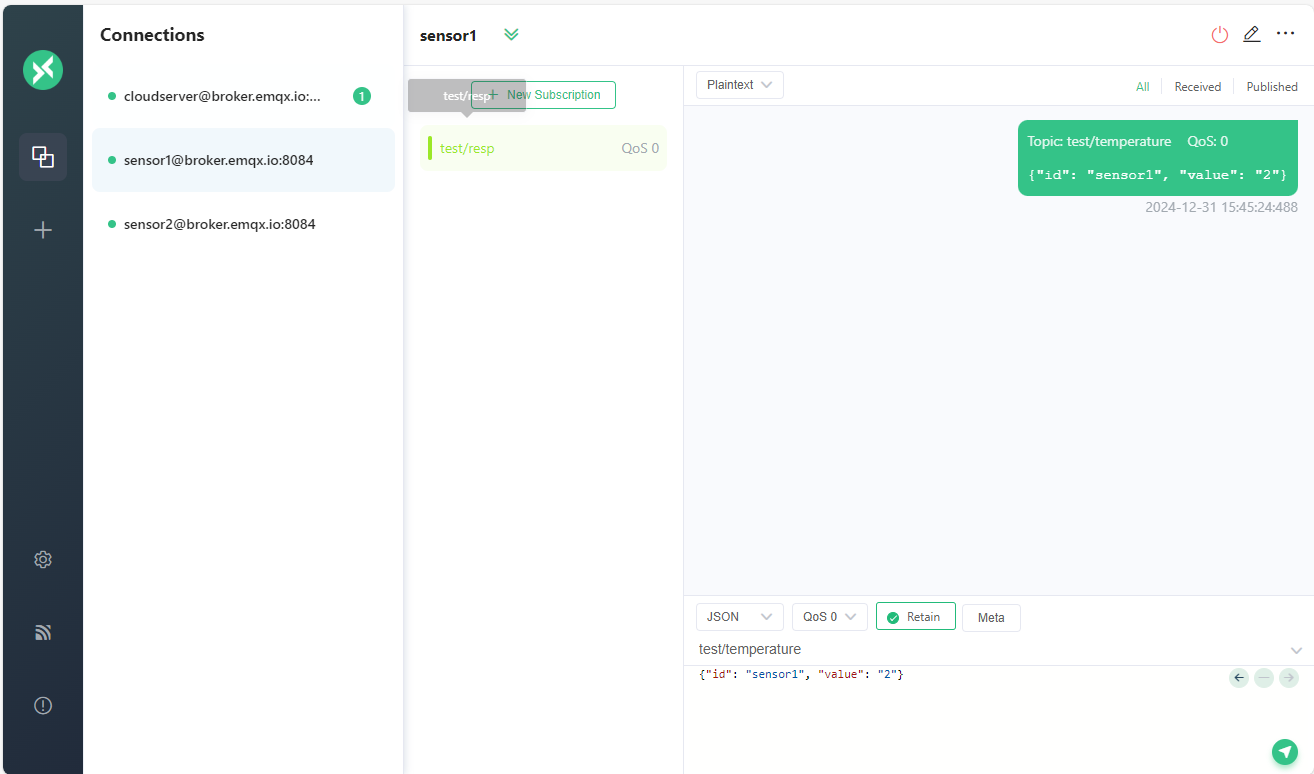
Task: Open the Meta properties button
Action: tap(991, 617)
